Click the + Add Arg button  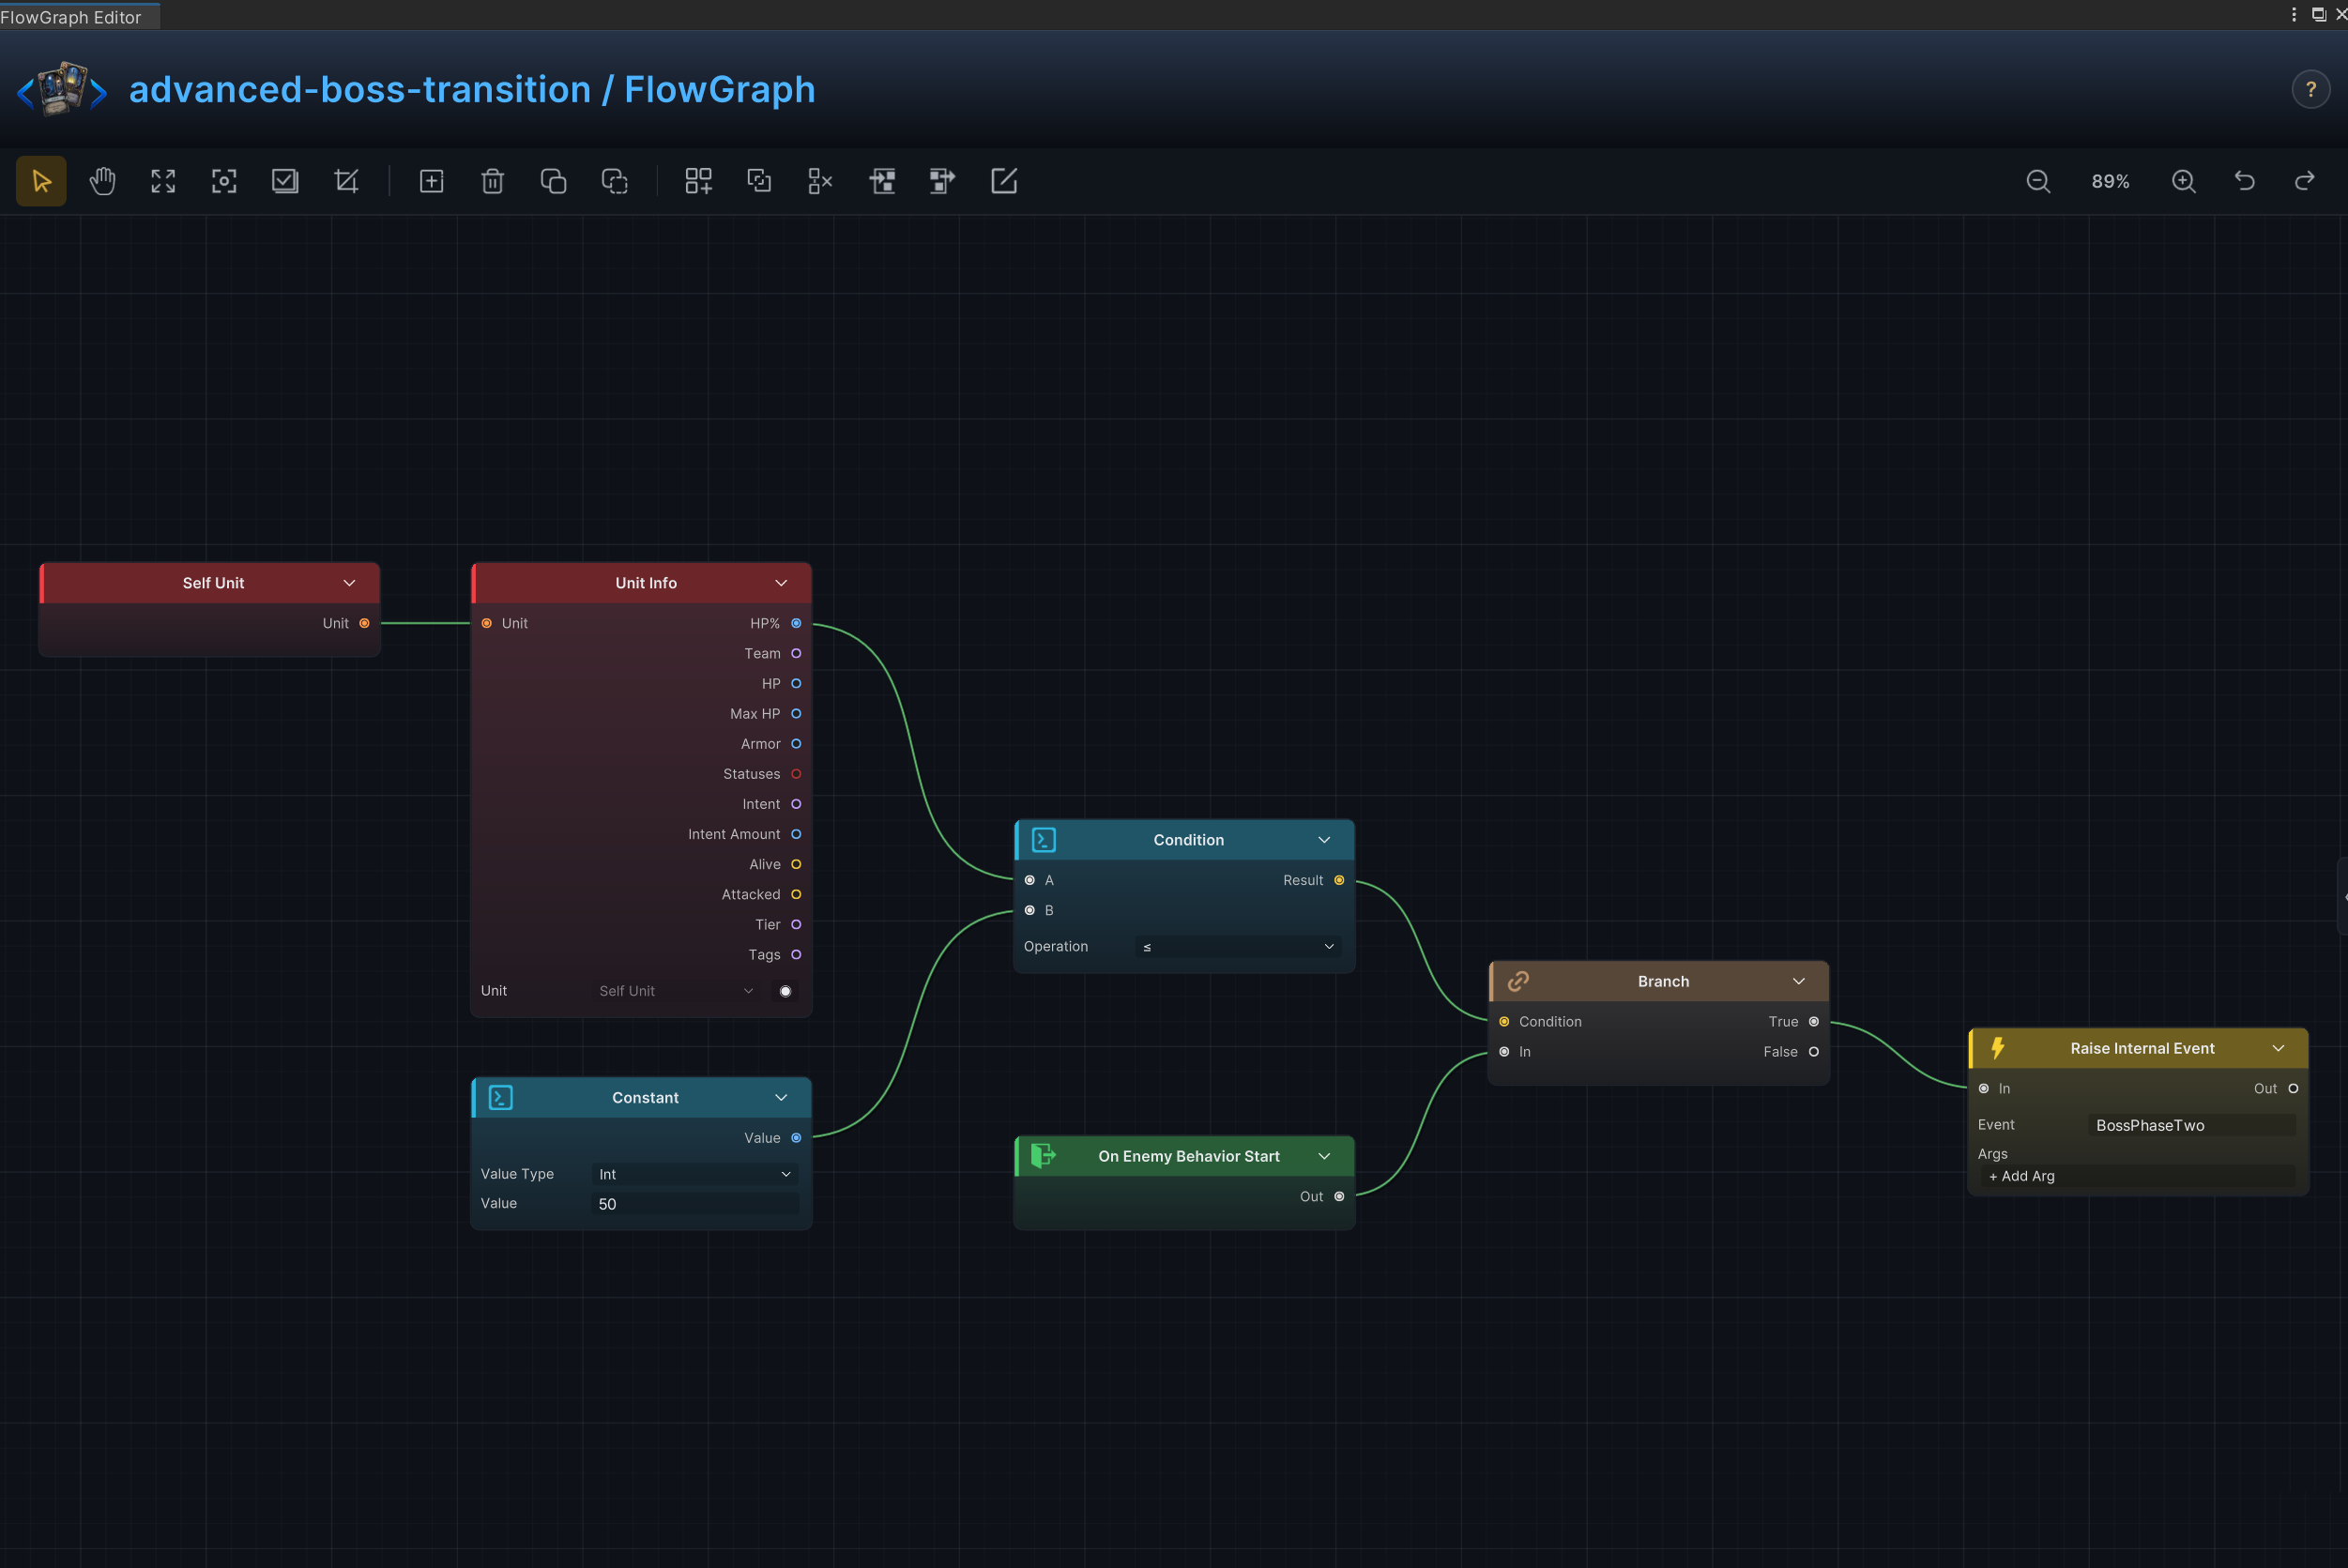[2138, 1176]
